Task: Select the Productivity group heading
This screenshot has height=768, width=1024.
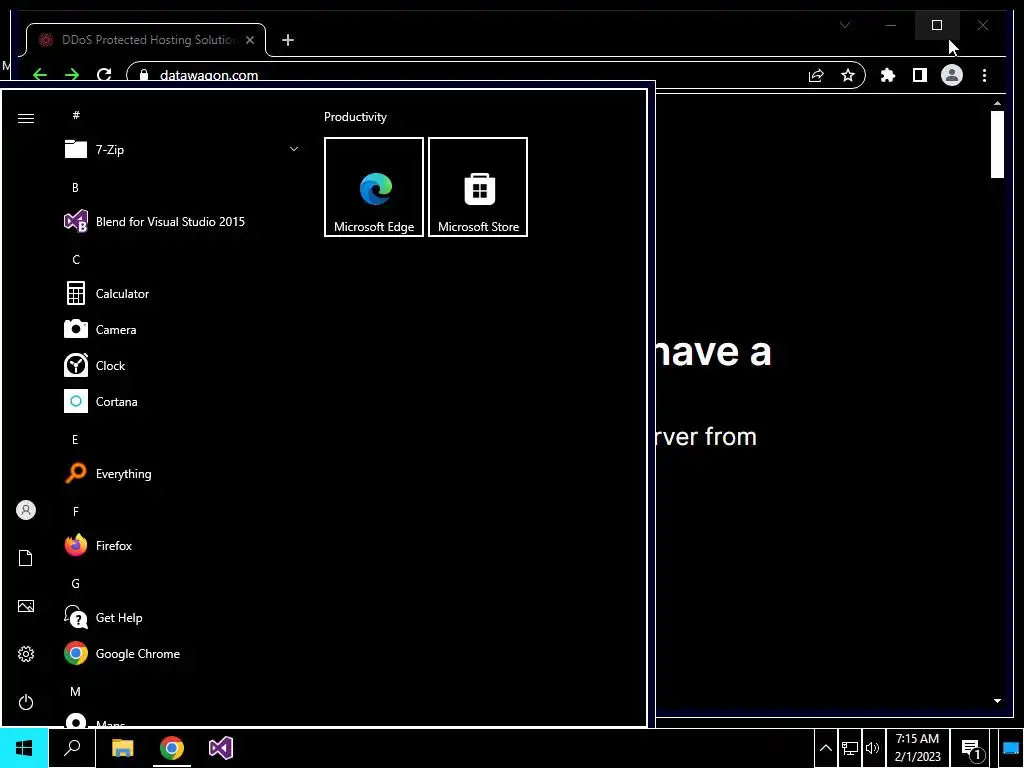Action: [355, 117]
